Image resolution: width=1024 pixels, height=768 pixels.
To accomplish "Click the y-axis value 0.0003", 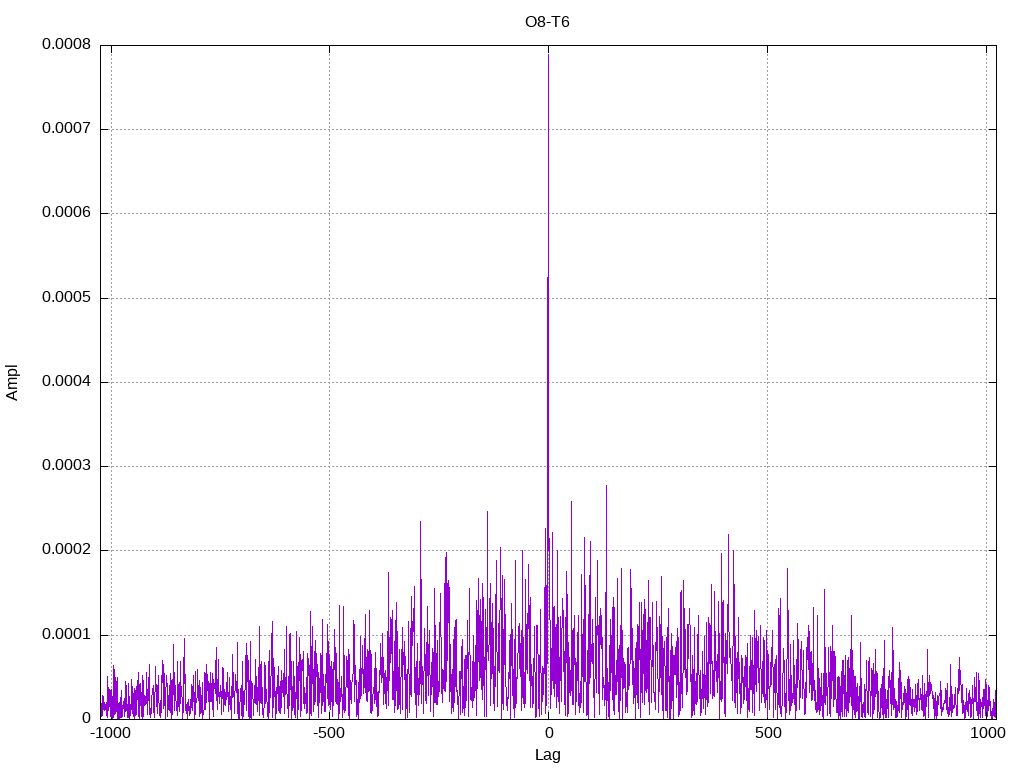I will pyautogui.click(x=67, y=466).
